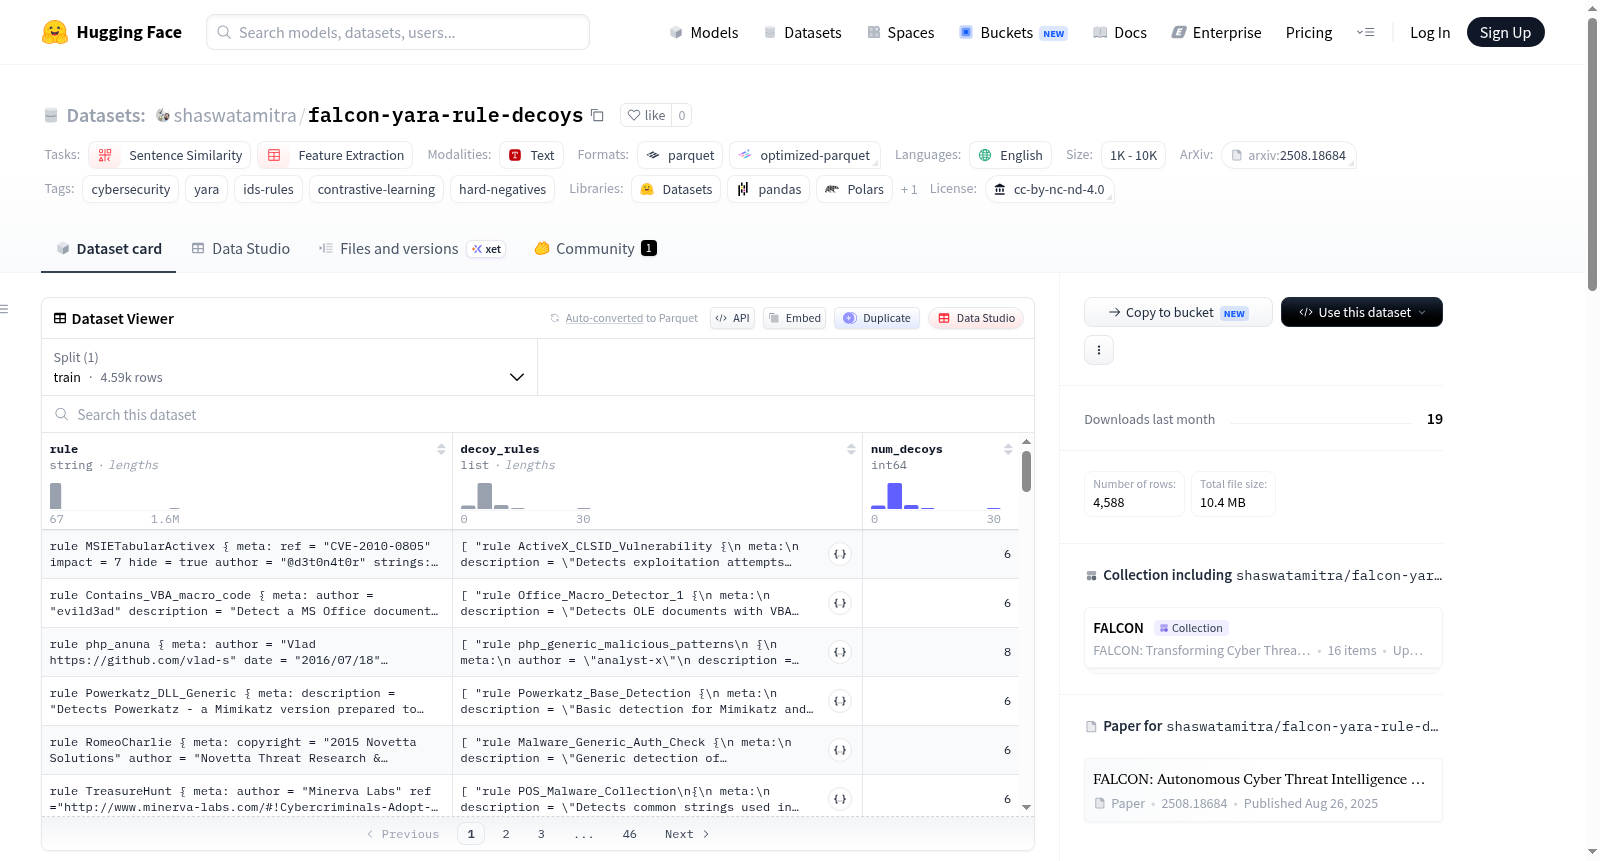Click the API button in Dataset Viewer
This screenshot has width=1600, height=861.
pyautogui.click(x=732, y=318)
